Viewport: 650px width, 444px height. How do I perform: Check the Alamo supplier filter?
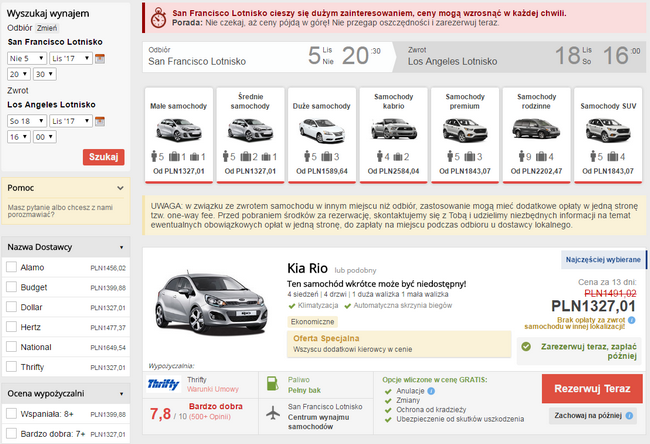(11, 268)
